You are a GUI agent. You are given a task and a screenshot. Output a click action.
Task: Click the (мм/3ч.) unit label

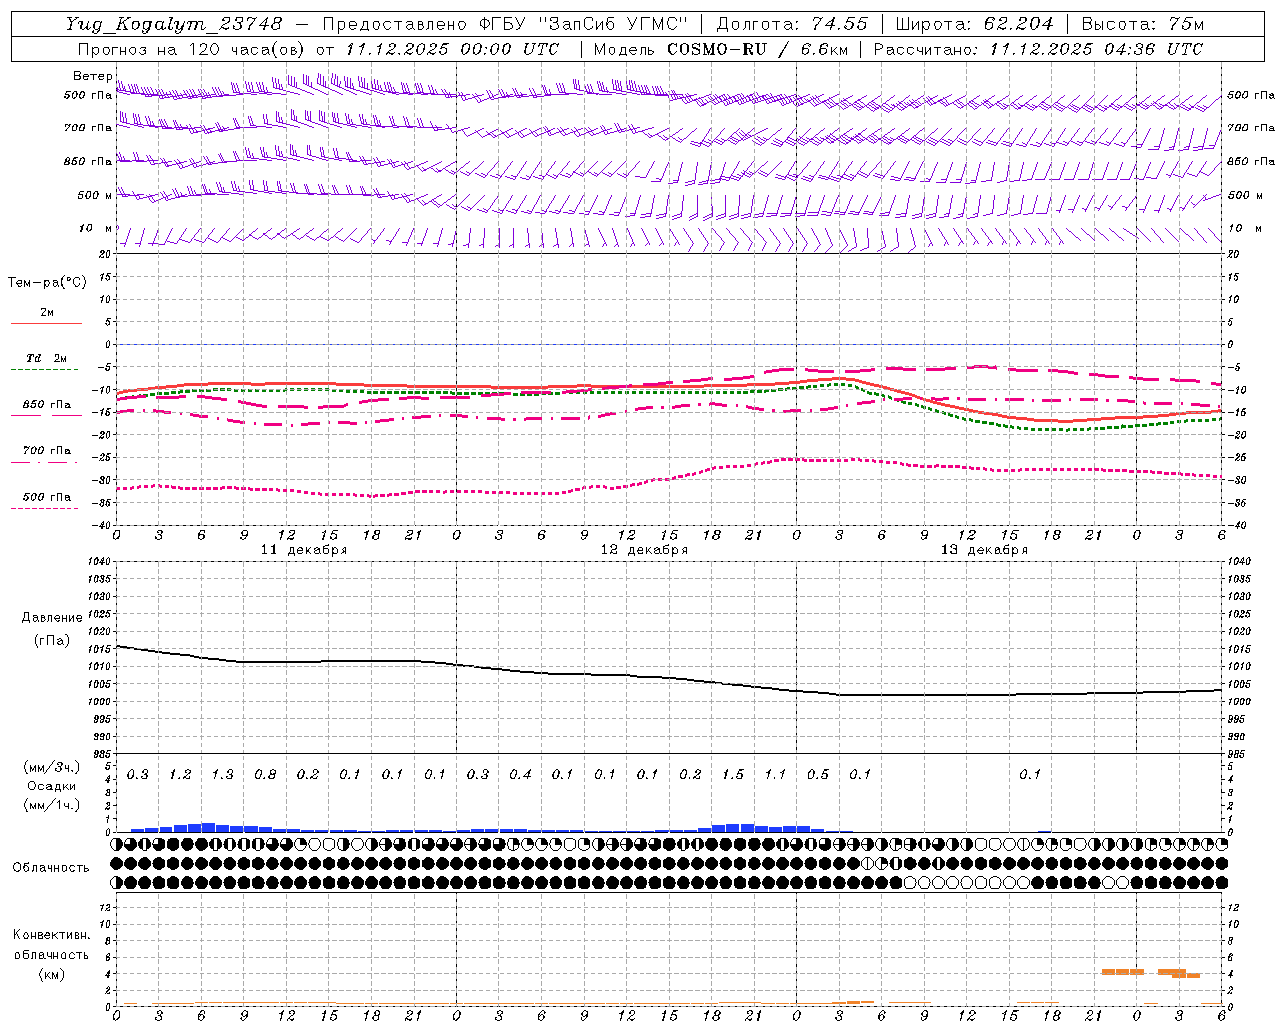[x=52, y=768]
